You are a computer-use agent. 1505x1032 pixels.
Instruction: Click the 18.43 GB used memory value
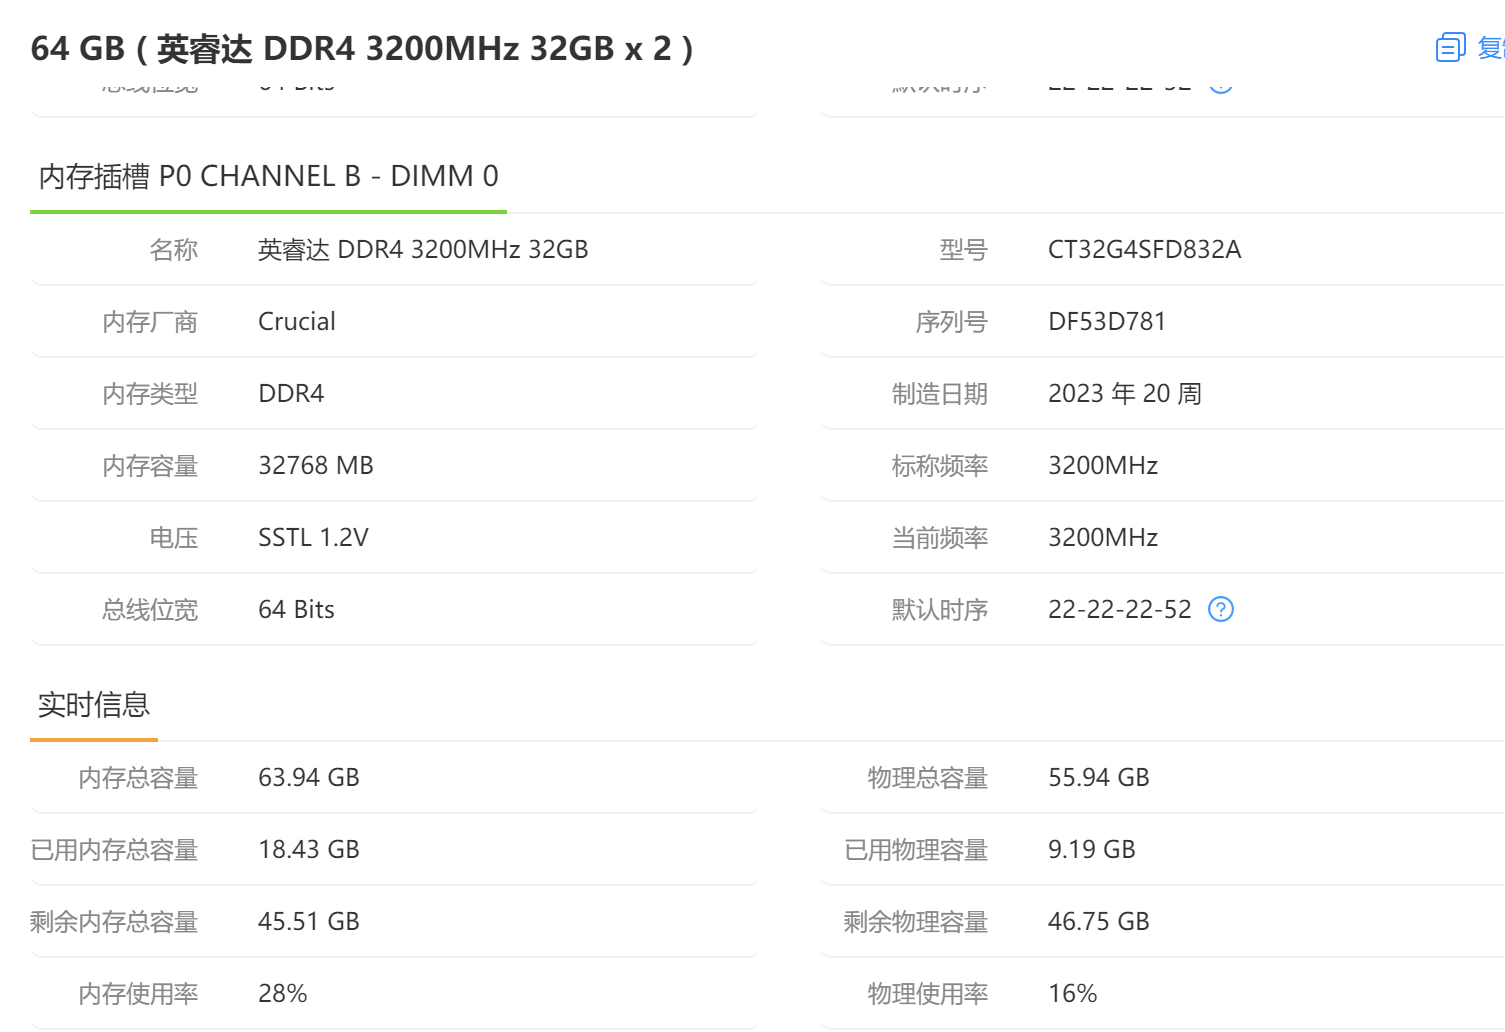[308, 849]
